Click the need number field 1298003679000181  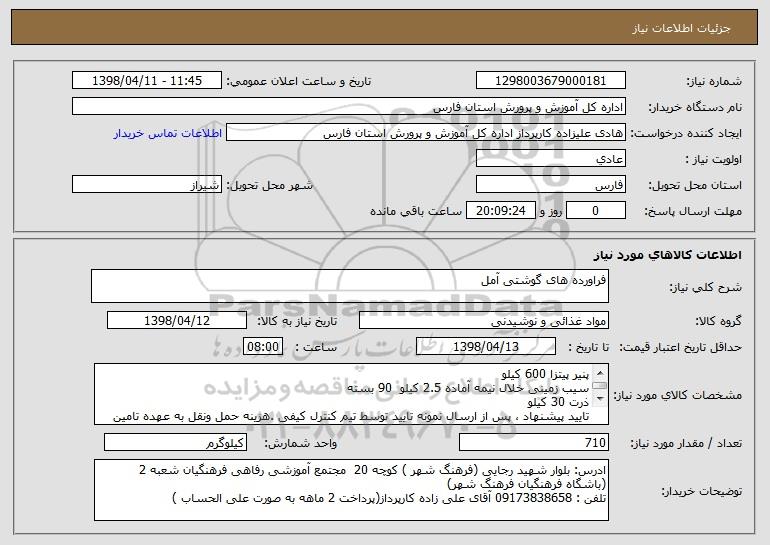pos(550,80)
